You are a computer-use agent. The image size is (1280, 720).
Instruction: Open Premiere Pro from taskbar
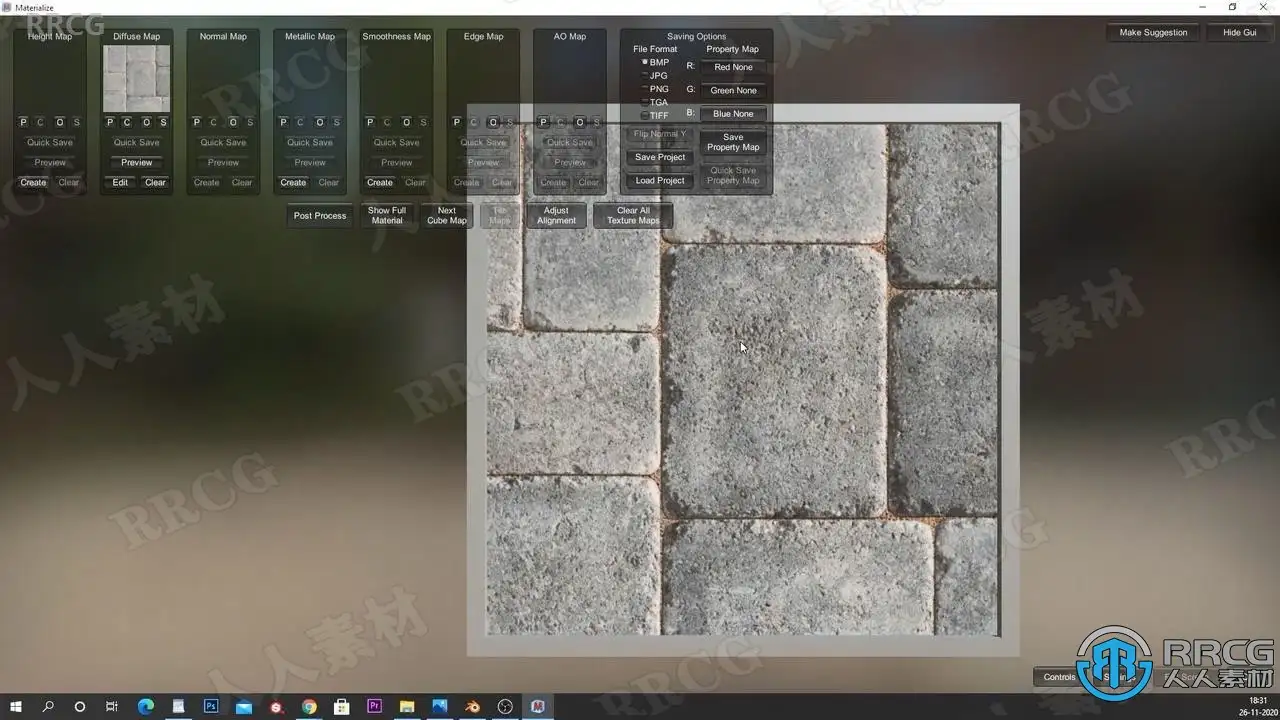(x=375, y=706)
